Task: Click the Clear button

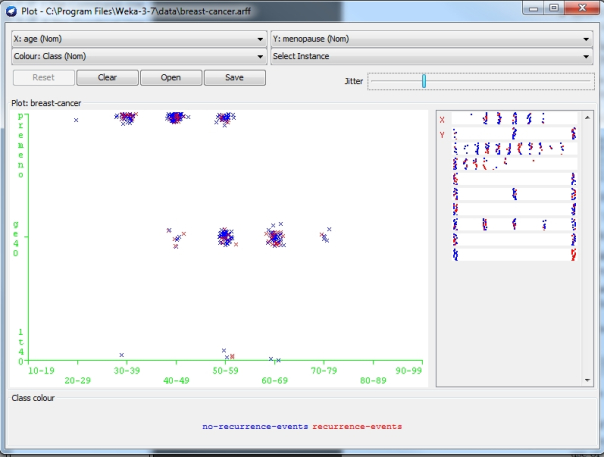Action: [107, 77]
